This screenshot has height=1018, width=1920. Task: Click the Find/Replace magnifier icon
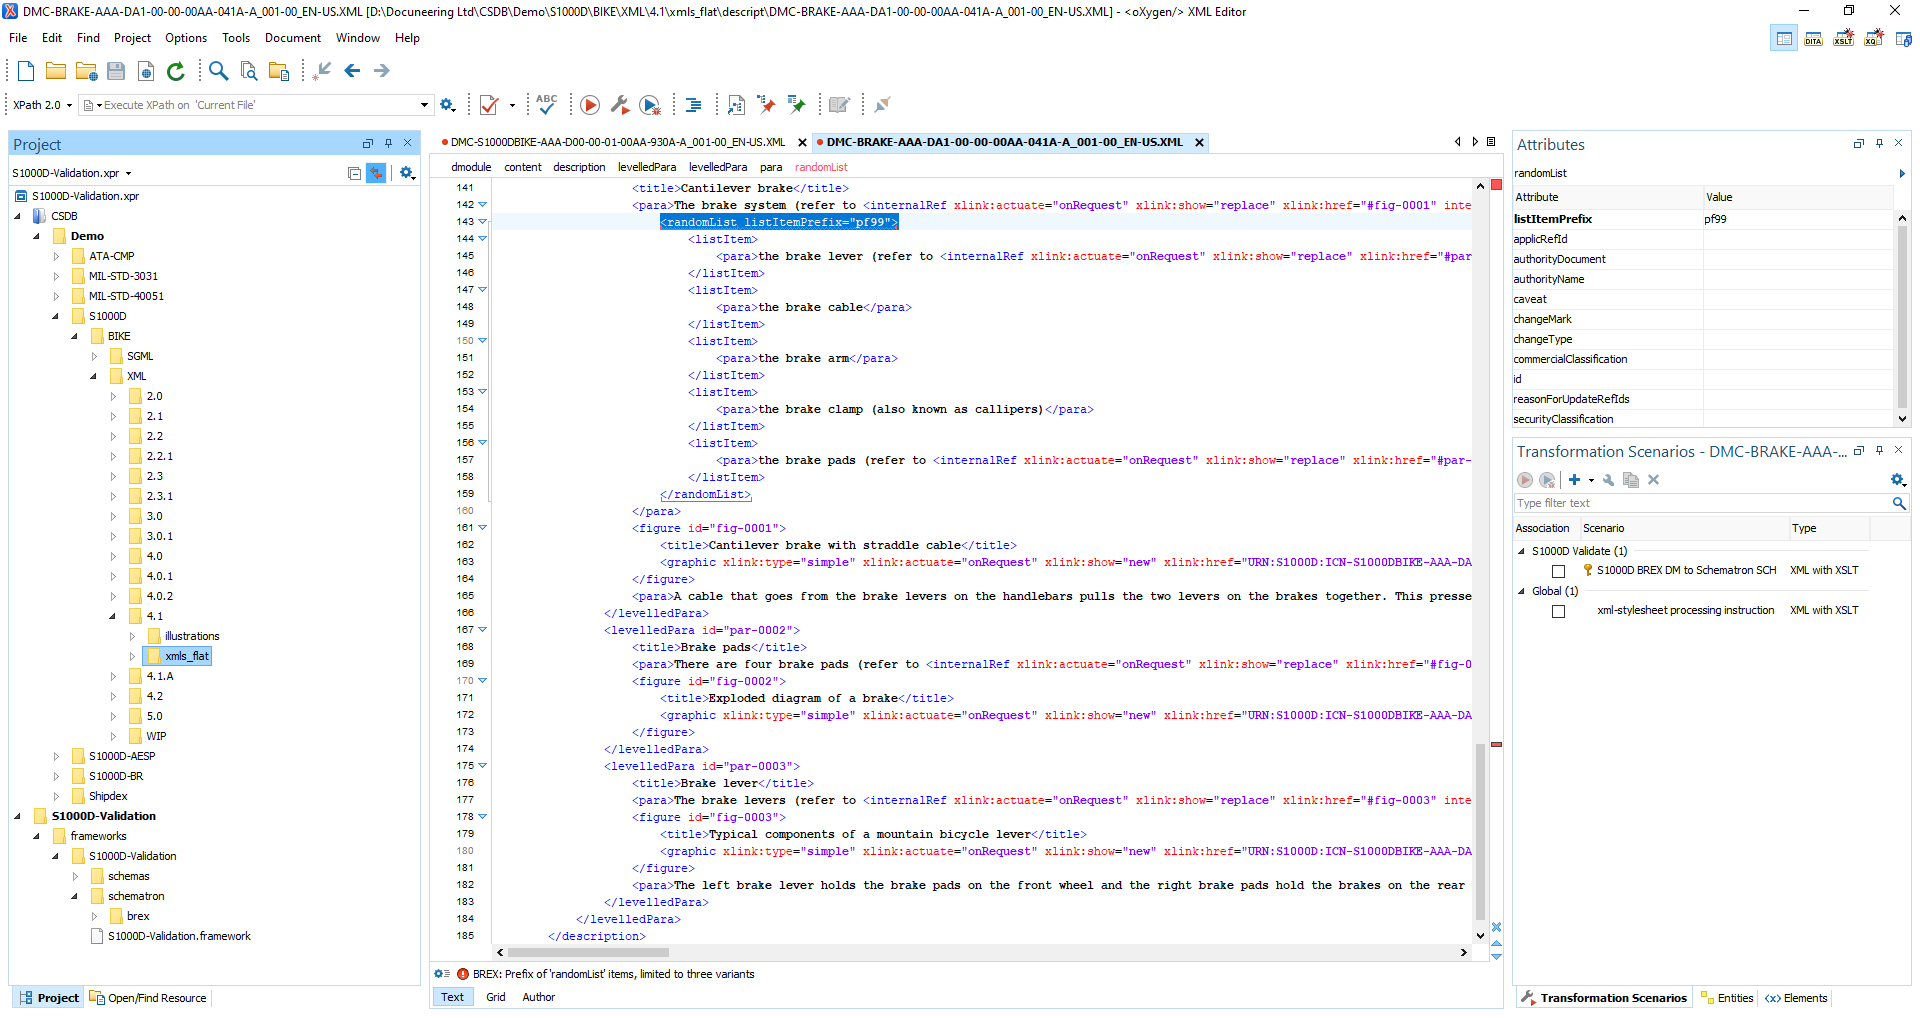218,71
